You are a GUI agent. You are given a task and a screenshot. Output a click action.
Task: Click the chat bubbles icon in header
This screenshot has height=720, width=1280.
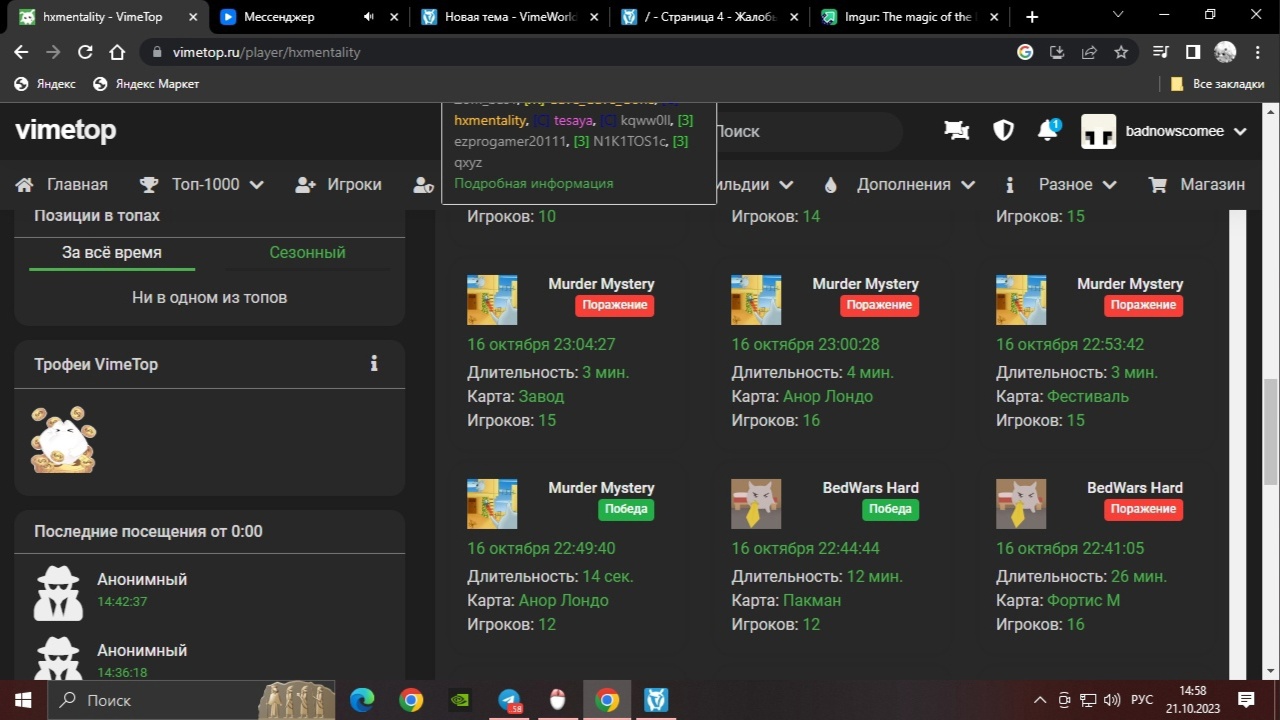[x=957, y=131]
